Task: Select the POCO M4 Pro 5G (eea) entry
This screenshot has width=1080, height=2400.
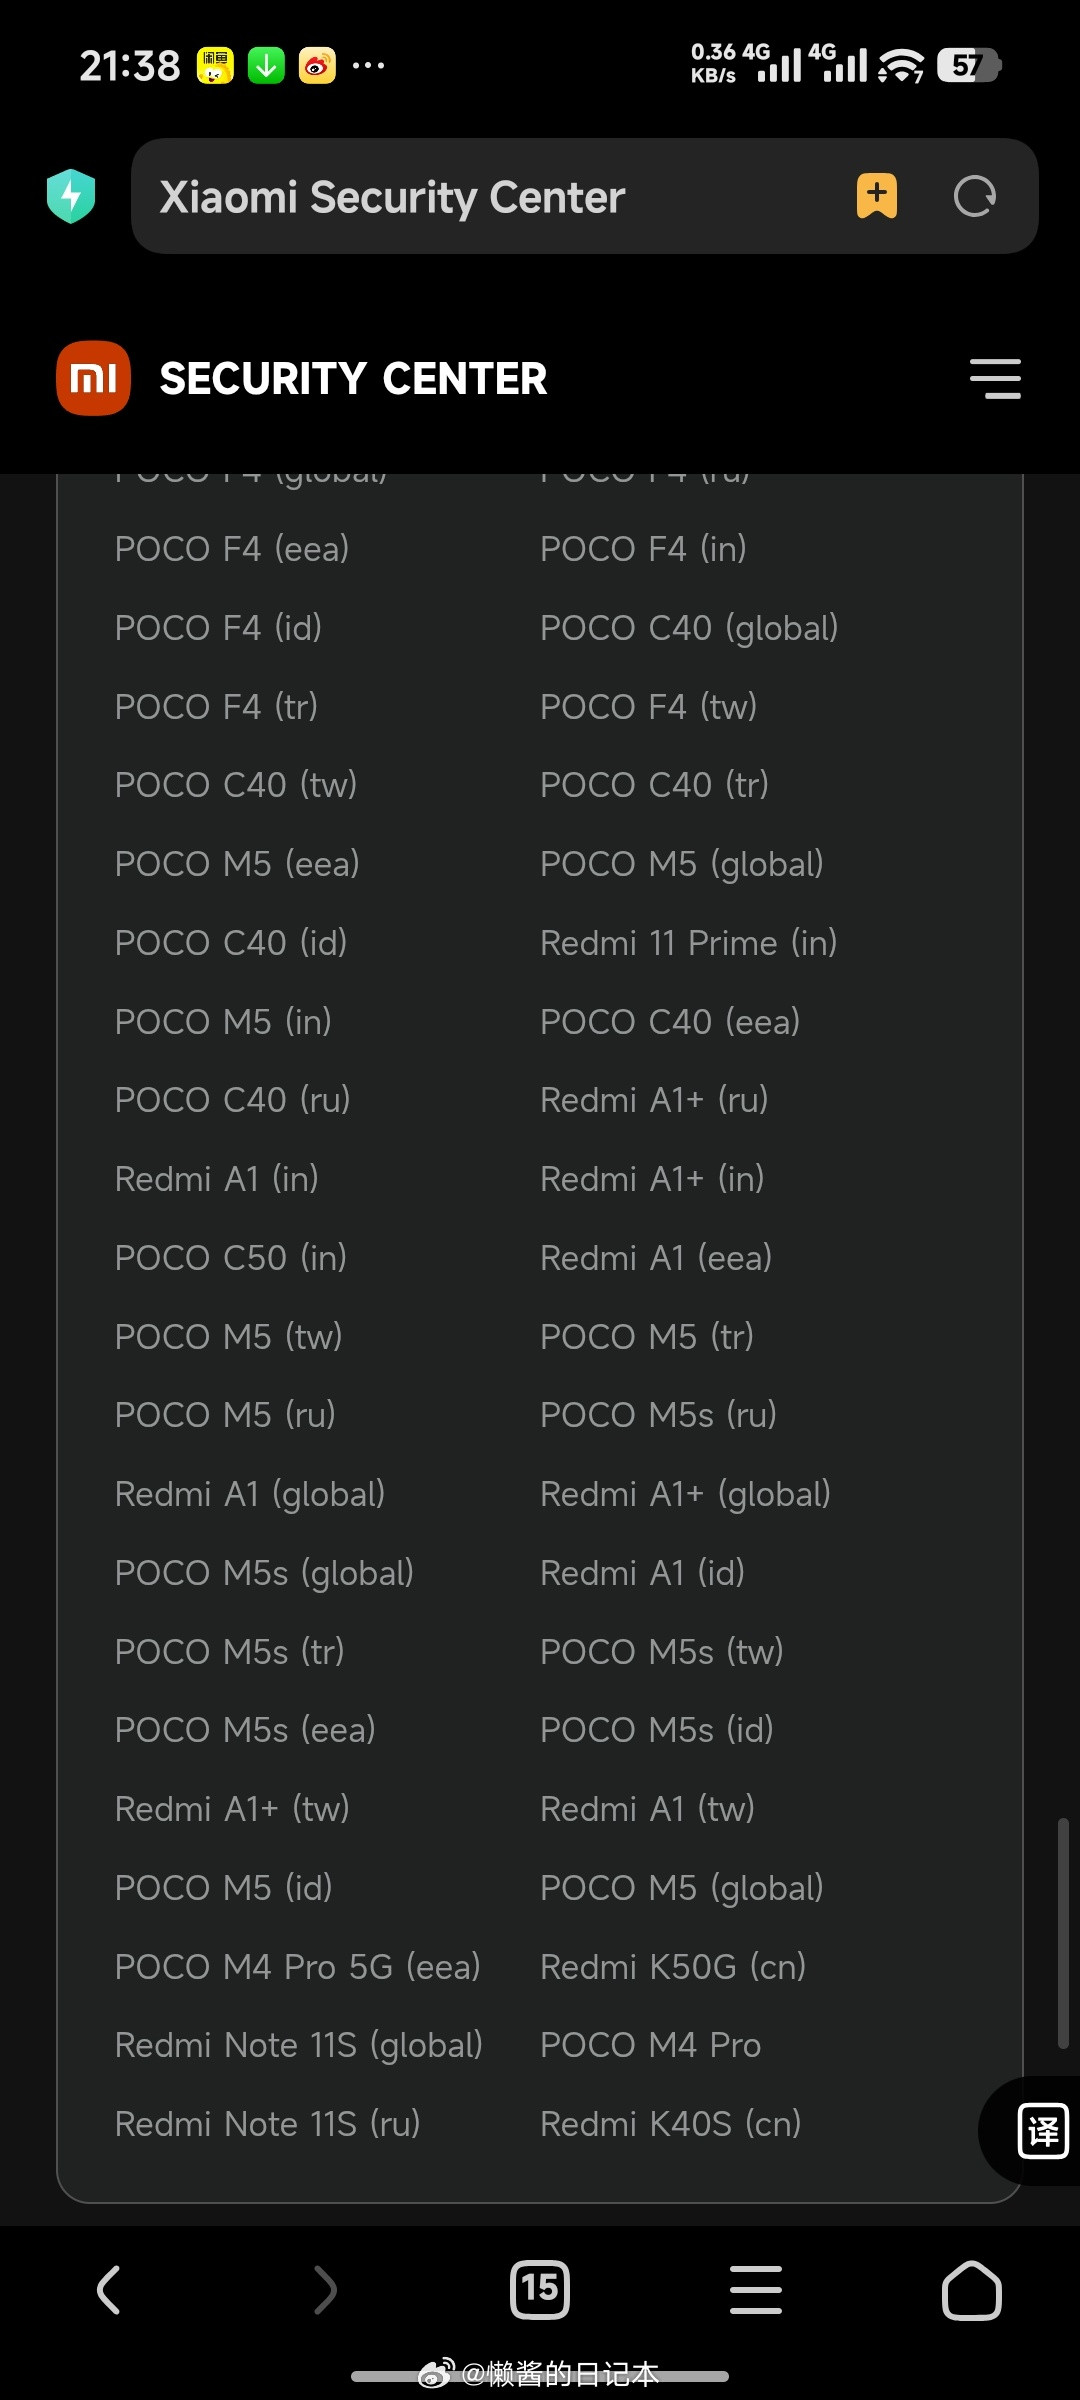Action: (297, 1967)
